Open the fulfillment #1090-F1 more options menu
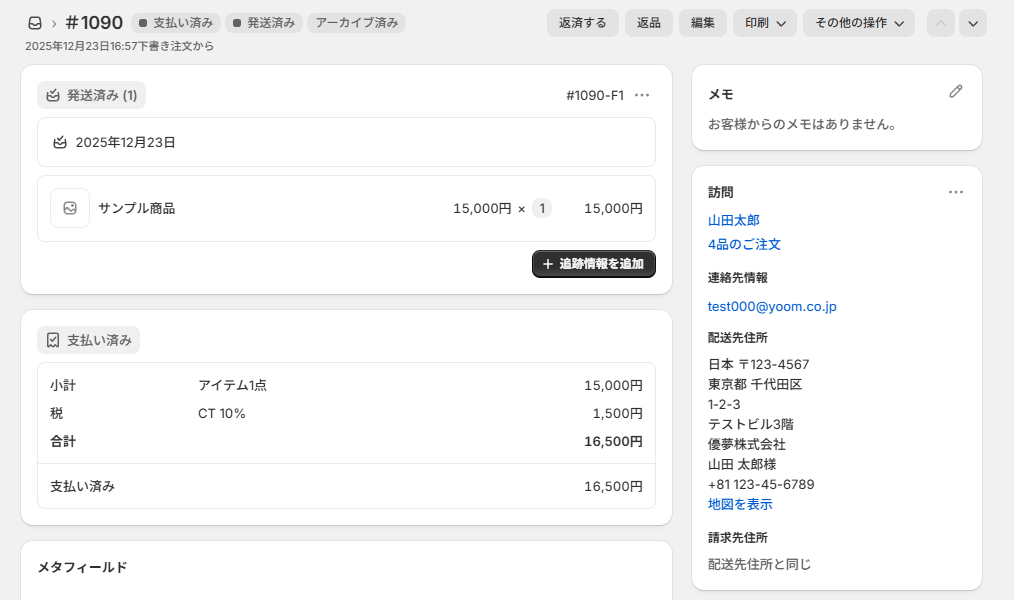This screenshot has height=600, width=1014. coord(642,95)
